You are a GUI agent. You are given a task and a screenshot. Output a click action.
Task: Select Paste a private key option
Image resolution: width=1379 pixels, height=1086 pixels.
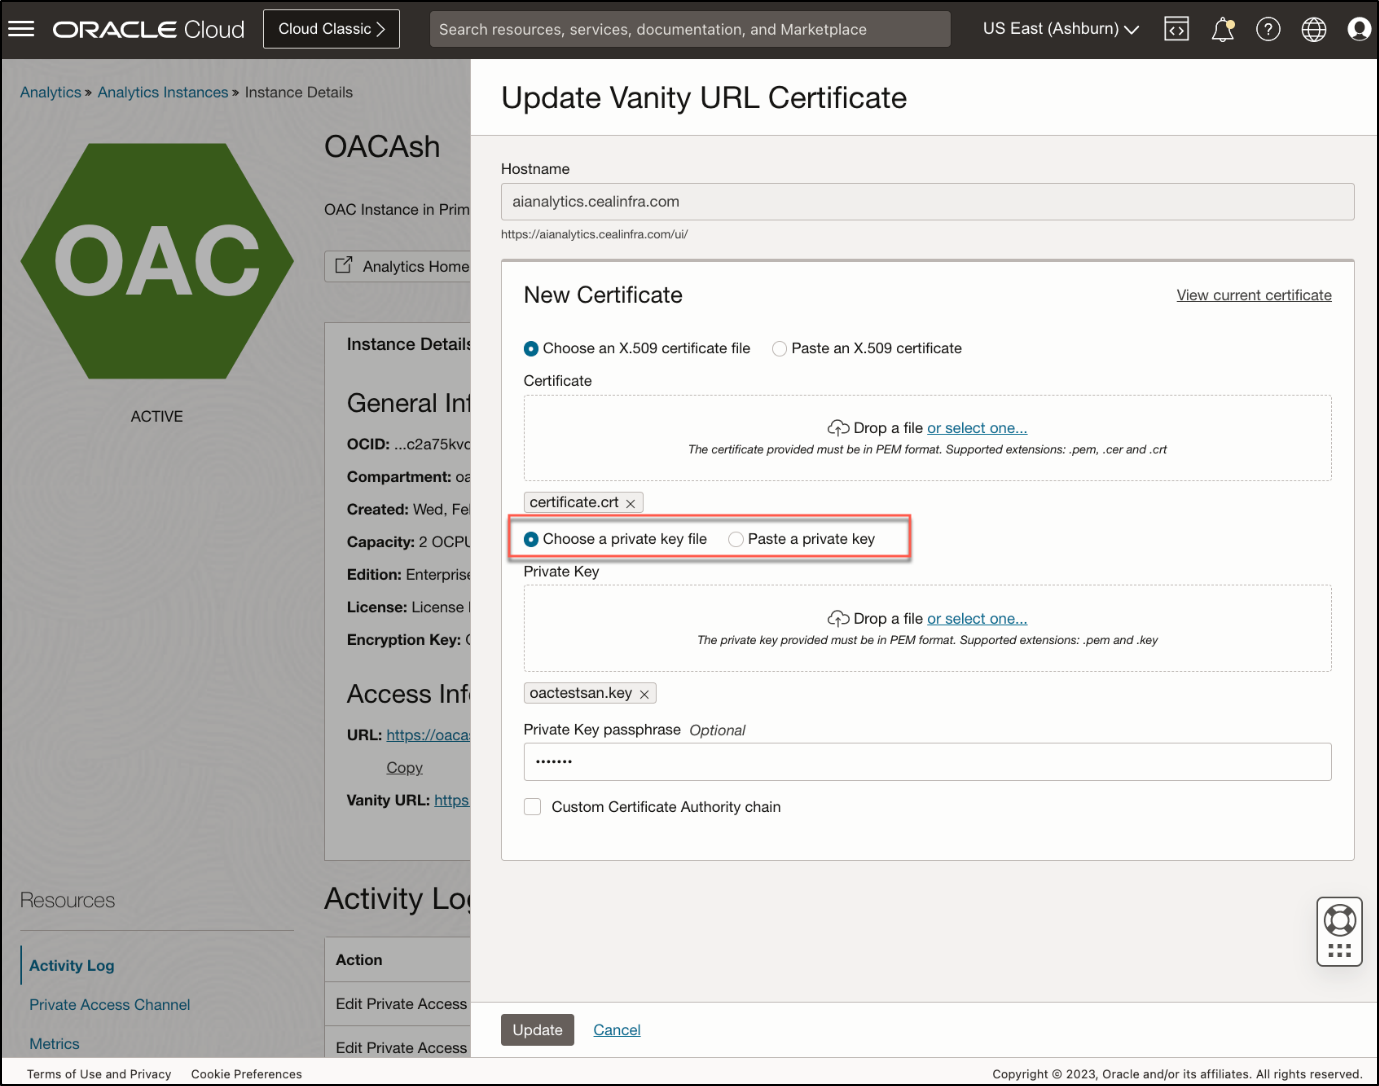tap(736, 539)
